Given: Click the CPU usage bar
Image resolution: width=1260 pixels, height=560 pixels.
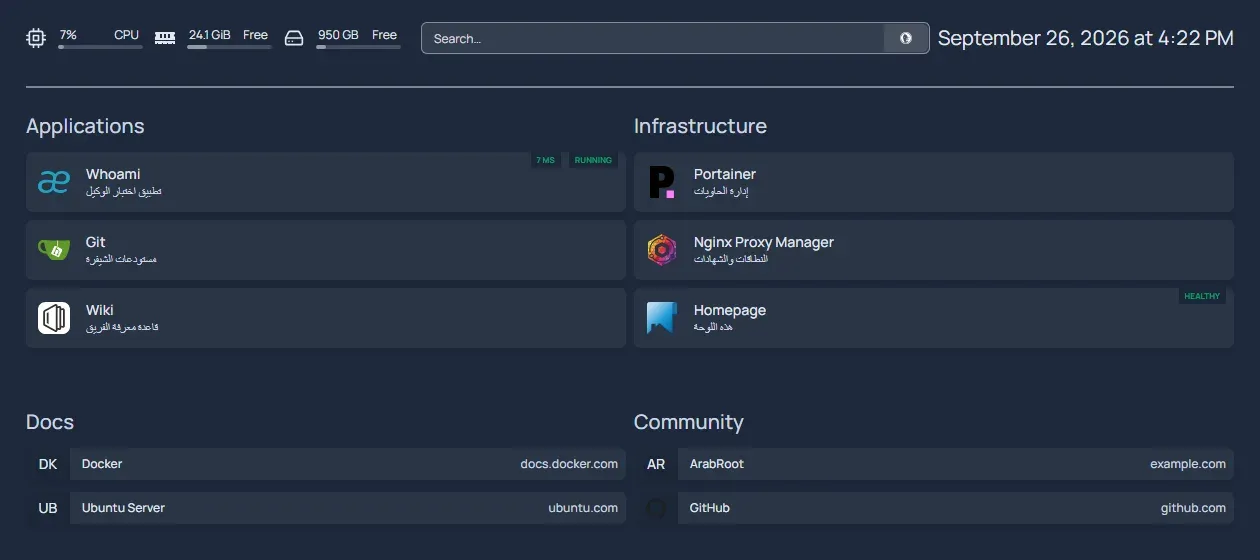Looking at the screenshot, I should (x=99, y=47).
